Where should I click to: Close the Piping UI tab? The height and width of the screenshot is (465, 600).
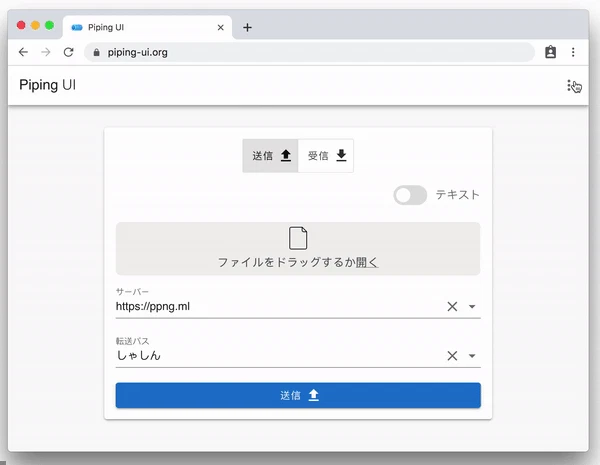[220, 28]
